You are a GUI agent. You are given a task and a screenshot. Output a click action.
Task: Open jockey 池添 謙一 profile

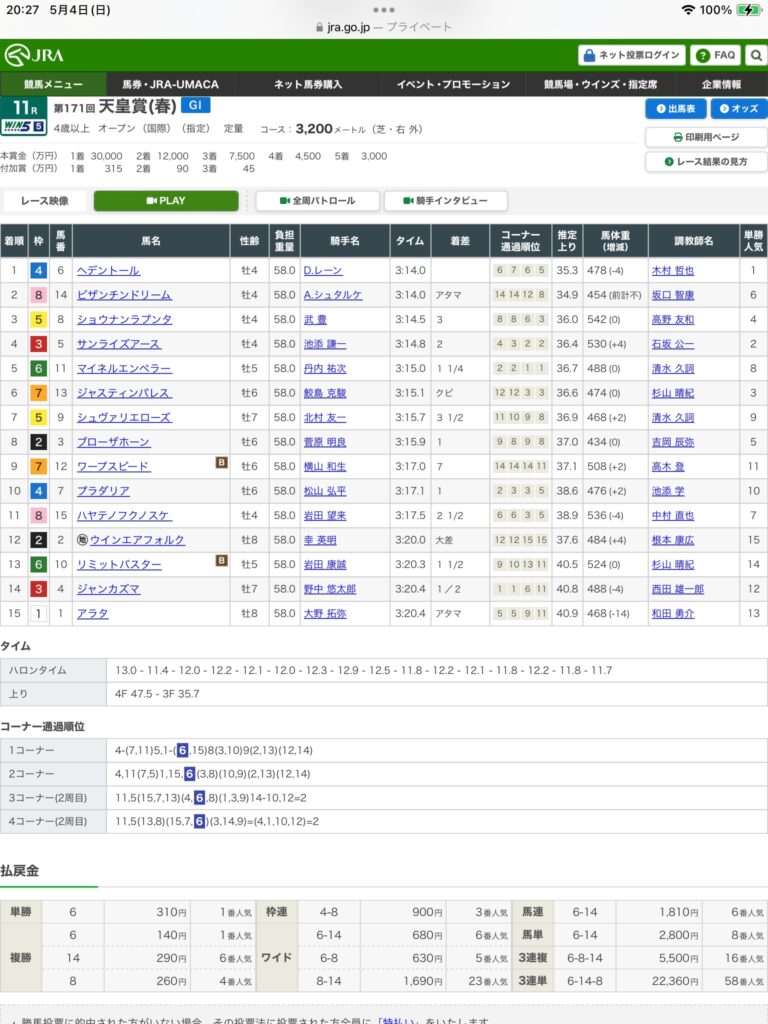pos(325,344)
